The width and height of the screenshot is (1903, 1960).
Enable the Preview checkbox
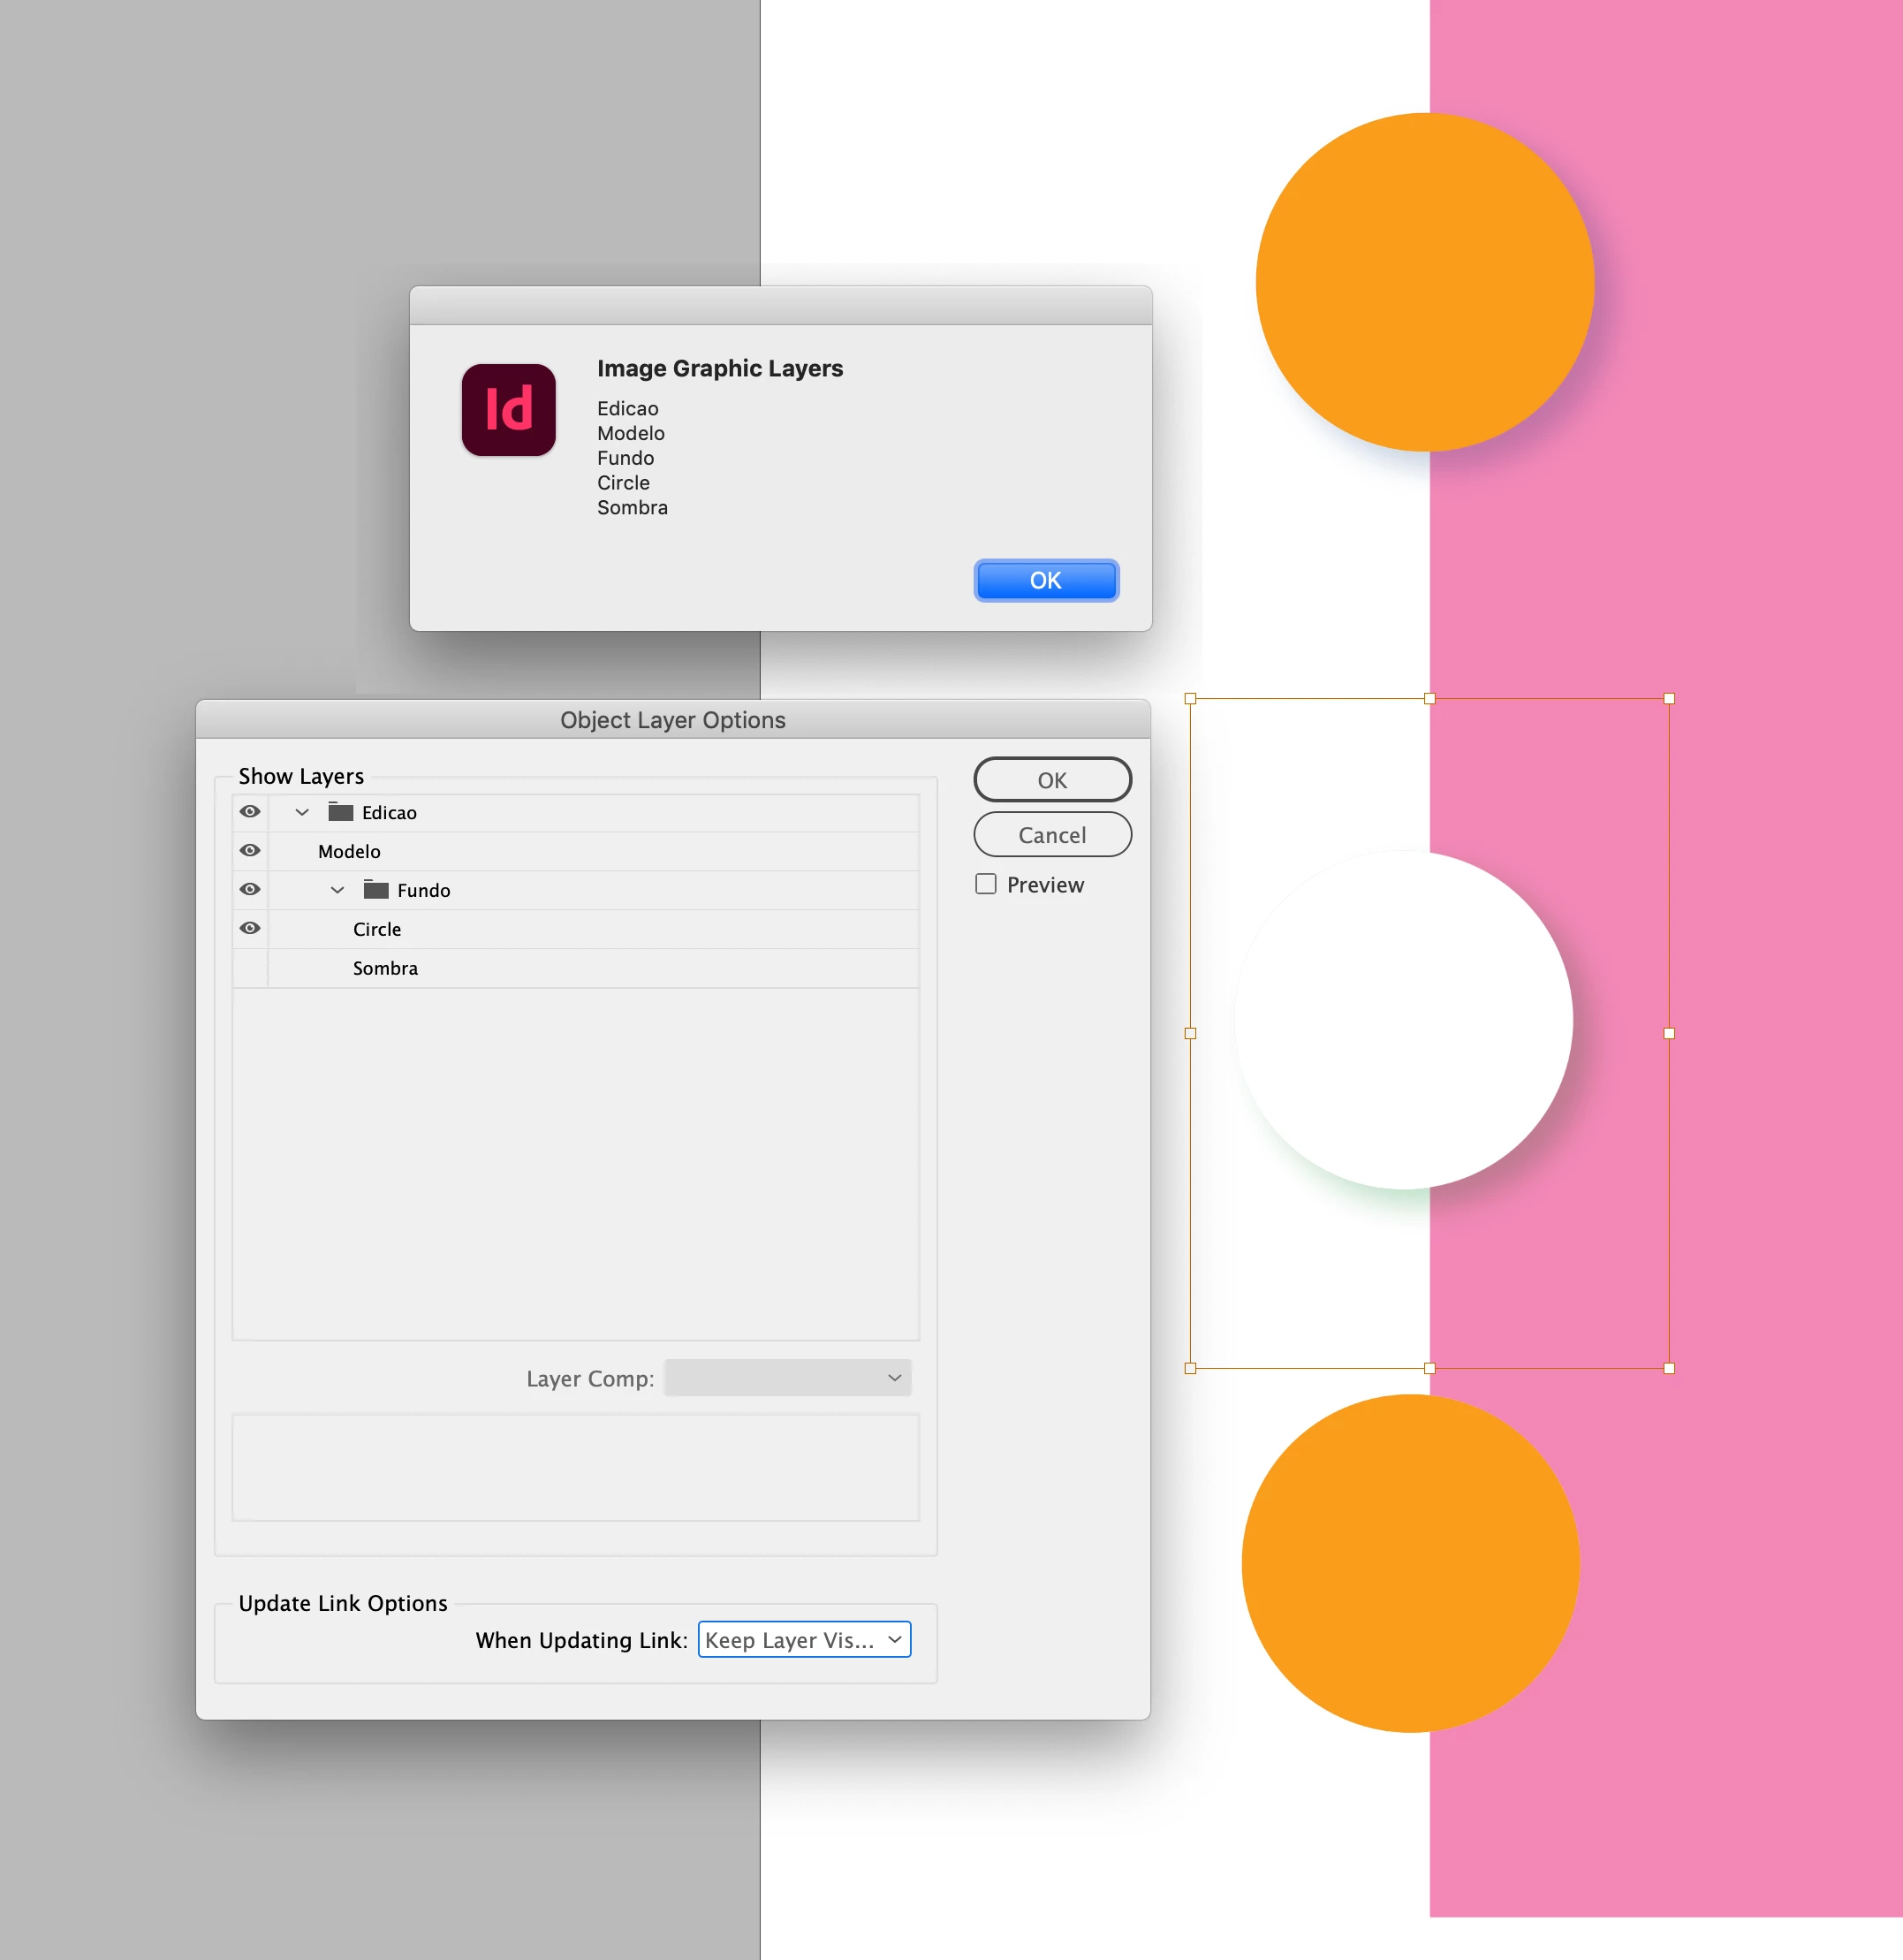[x=986, y=884]
